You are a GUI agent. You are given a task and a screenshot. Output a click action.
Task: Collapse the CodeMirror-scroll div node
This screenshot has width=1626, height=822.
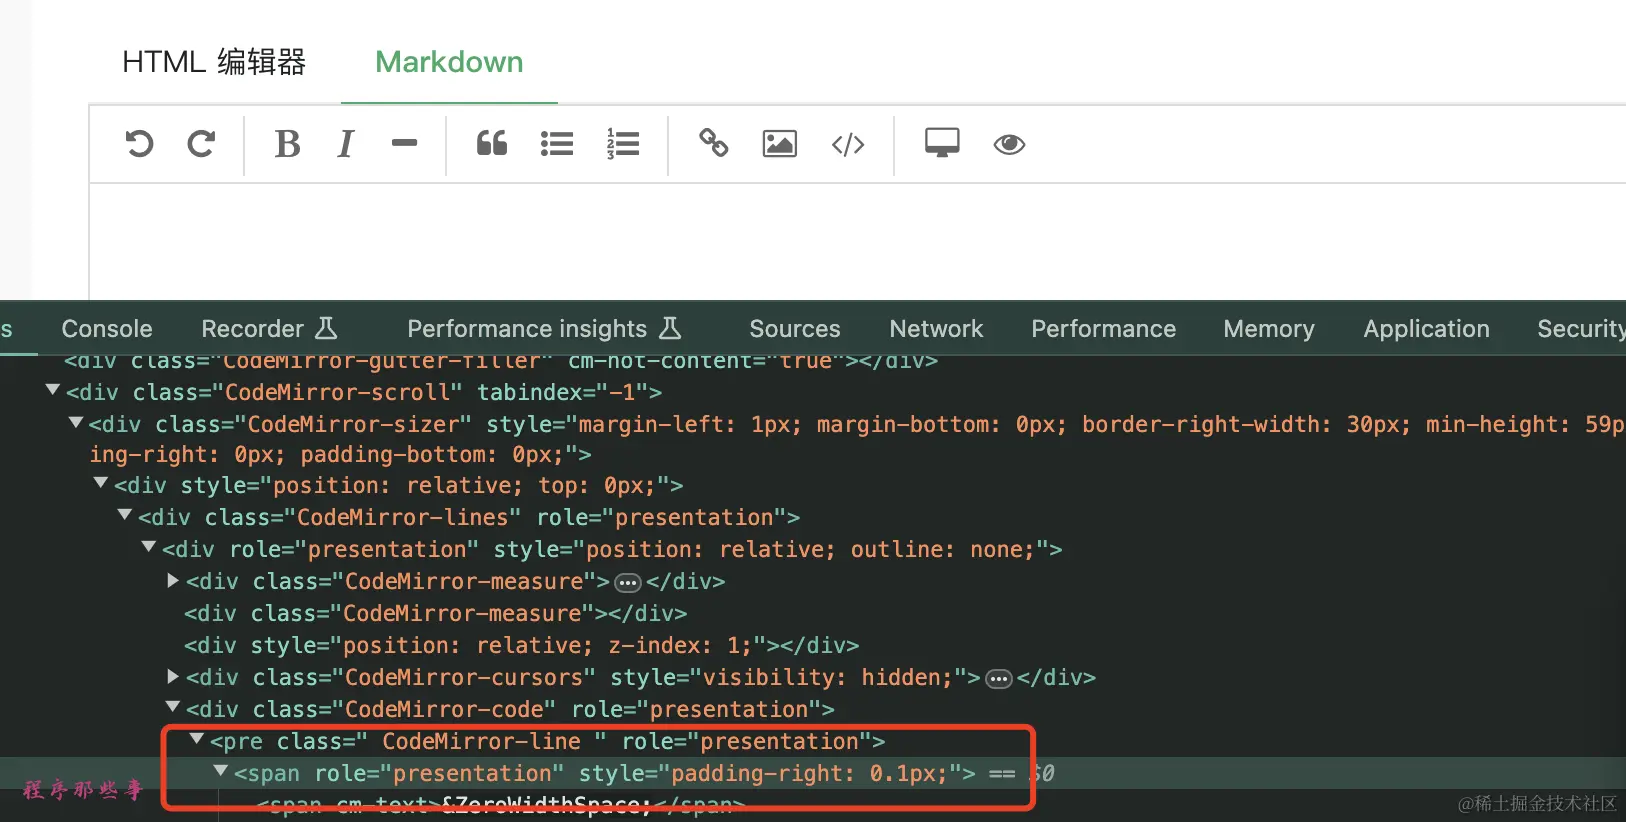coord(52,390)
